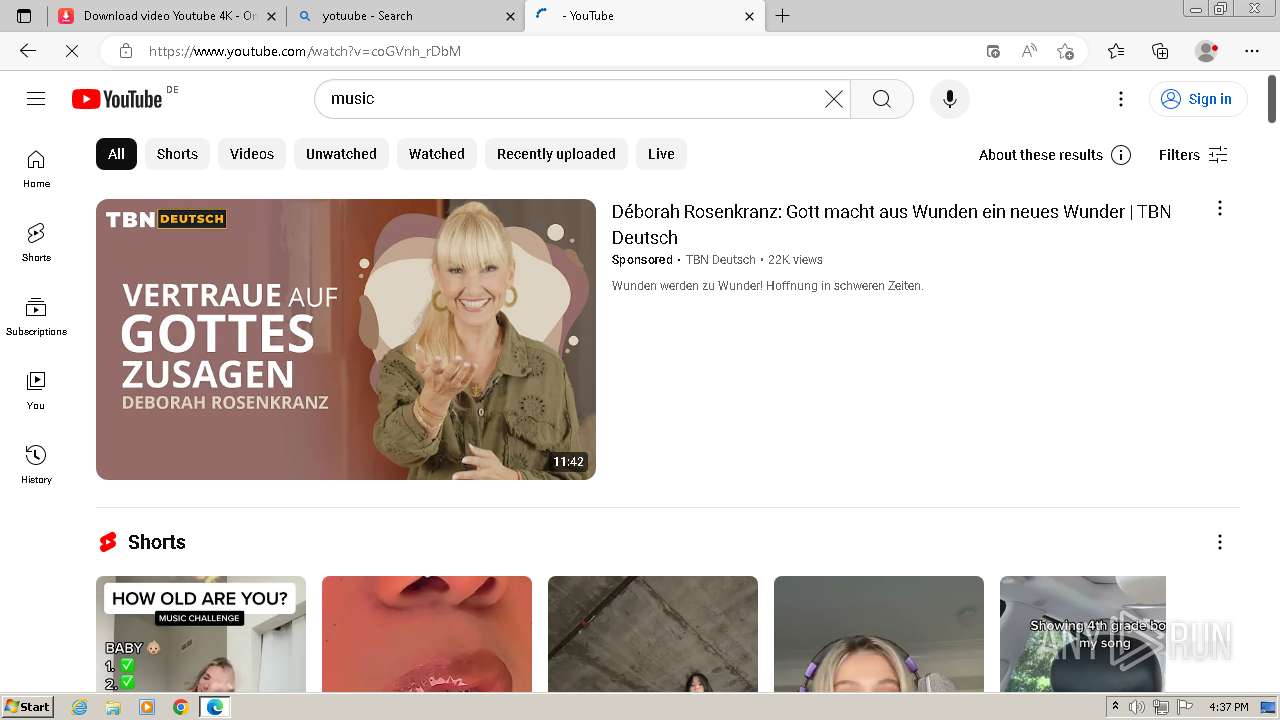Open Showing 4th grade short
This screenshot has height=720, width=1280.
point(1083,634)
